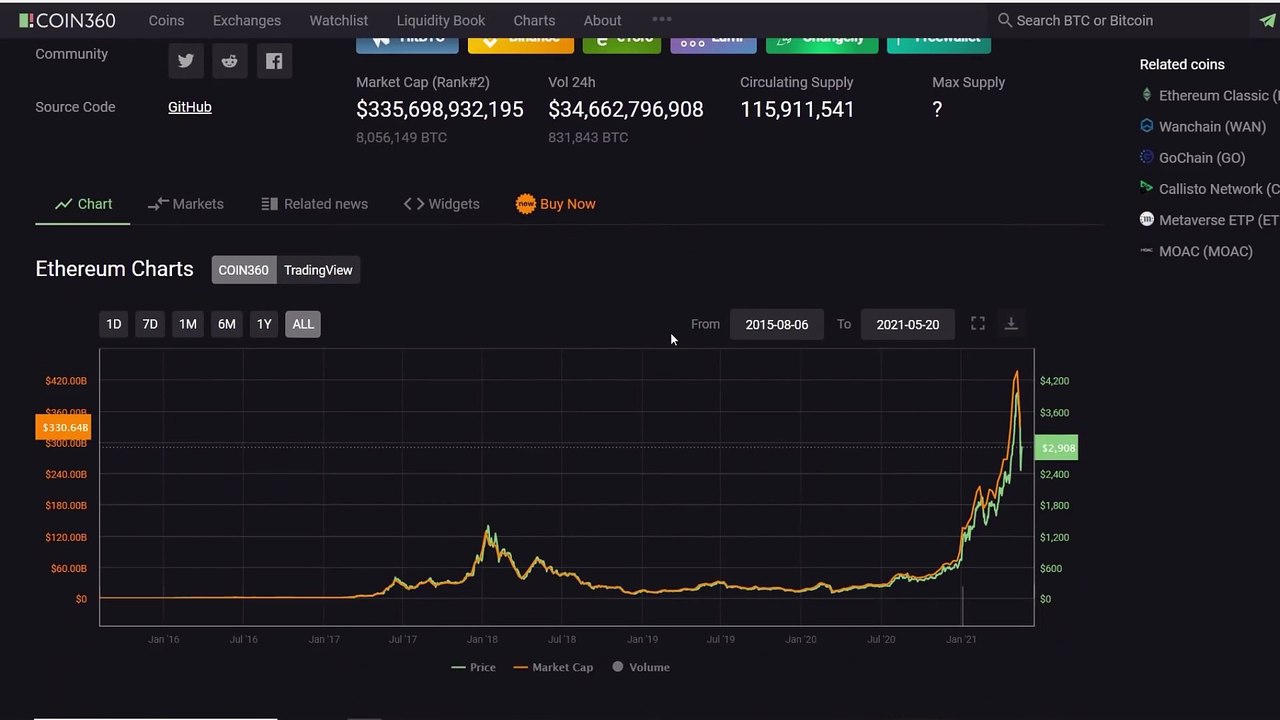Switch chart source to COIN360
Image resolution: width=1280 pixels, height=720 pixels.
click(244, 270)
